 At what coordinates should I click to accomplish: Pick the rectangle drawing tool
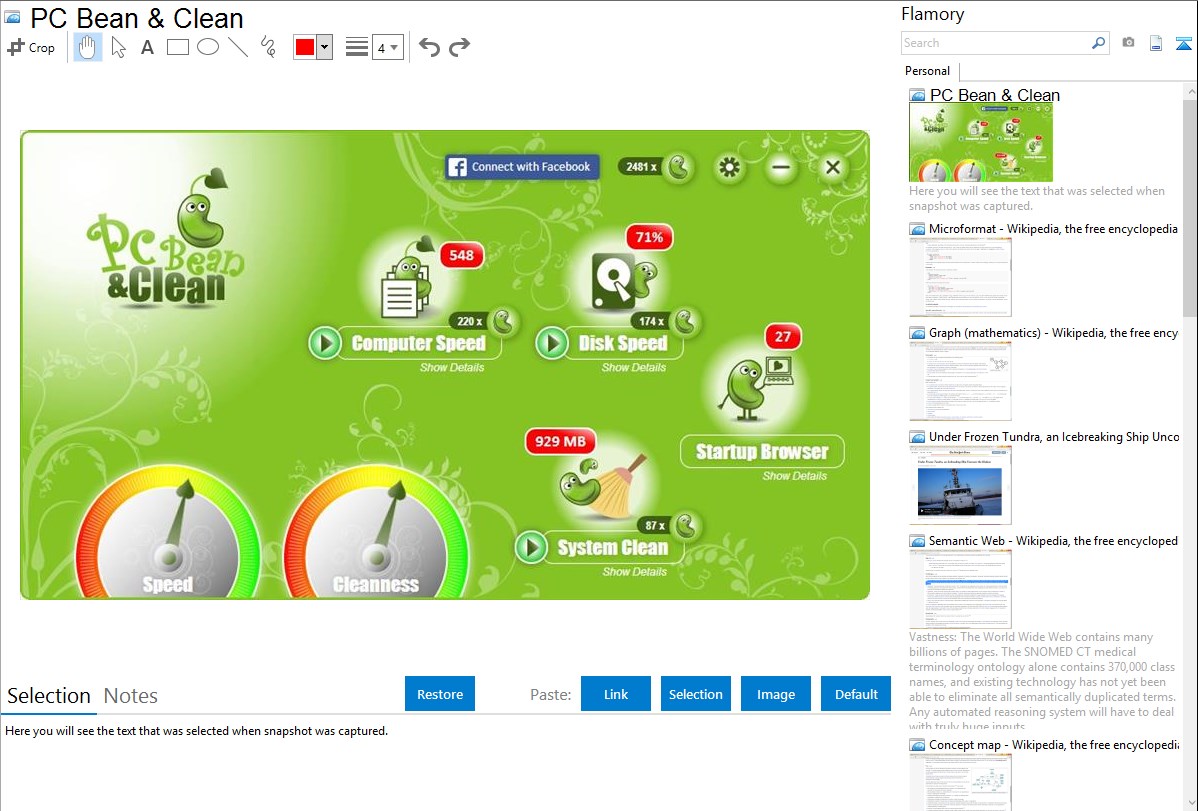point(177,47)
